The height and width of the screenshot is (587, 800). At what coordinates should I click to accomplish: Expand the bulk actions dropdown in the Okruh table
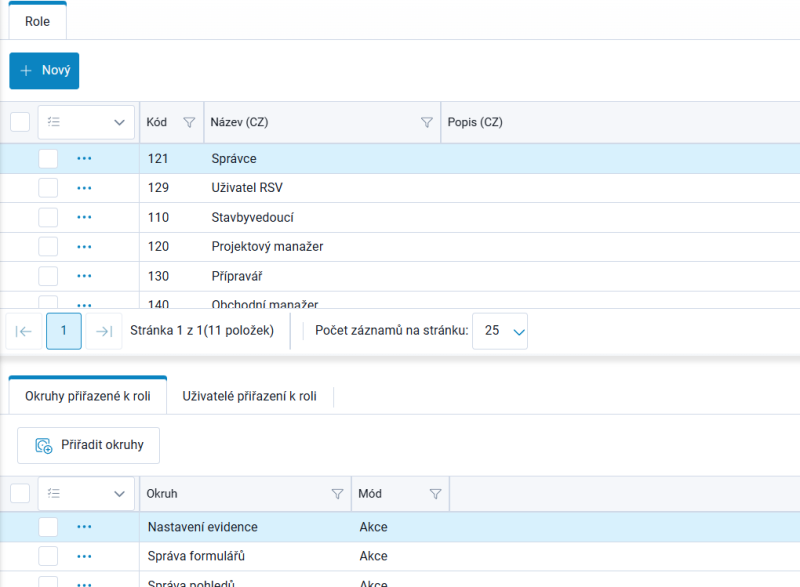[x=86, y=494]
